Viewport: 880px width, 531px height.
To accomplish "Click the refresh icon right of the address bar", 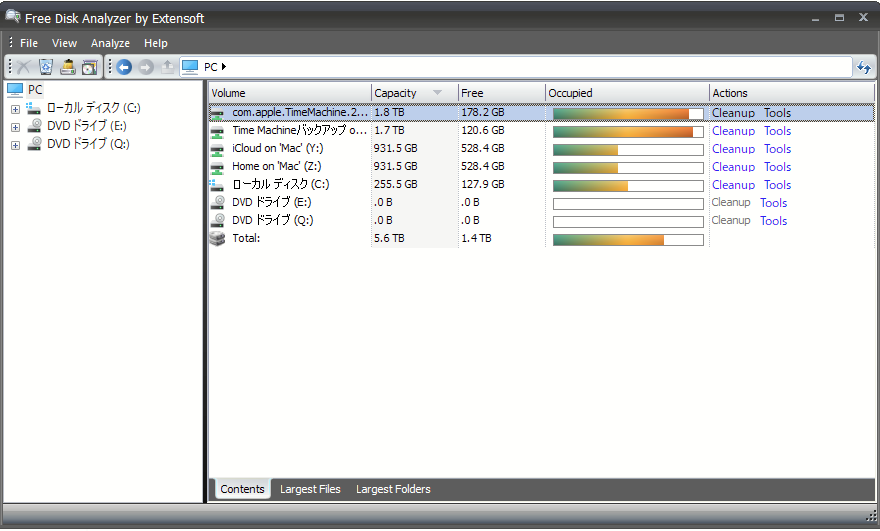I will pyautogui.click(x=864, y=67).
